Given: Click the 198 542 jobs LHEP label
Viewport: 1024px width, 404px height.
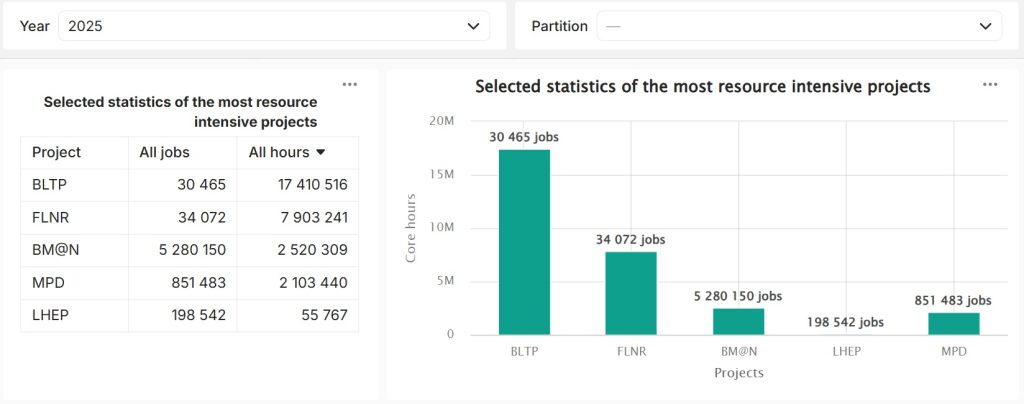Looking at the screenshot, I should coord(845,322).
